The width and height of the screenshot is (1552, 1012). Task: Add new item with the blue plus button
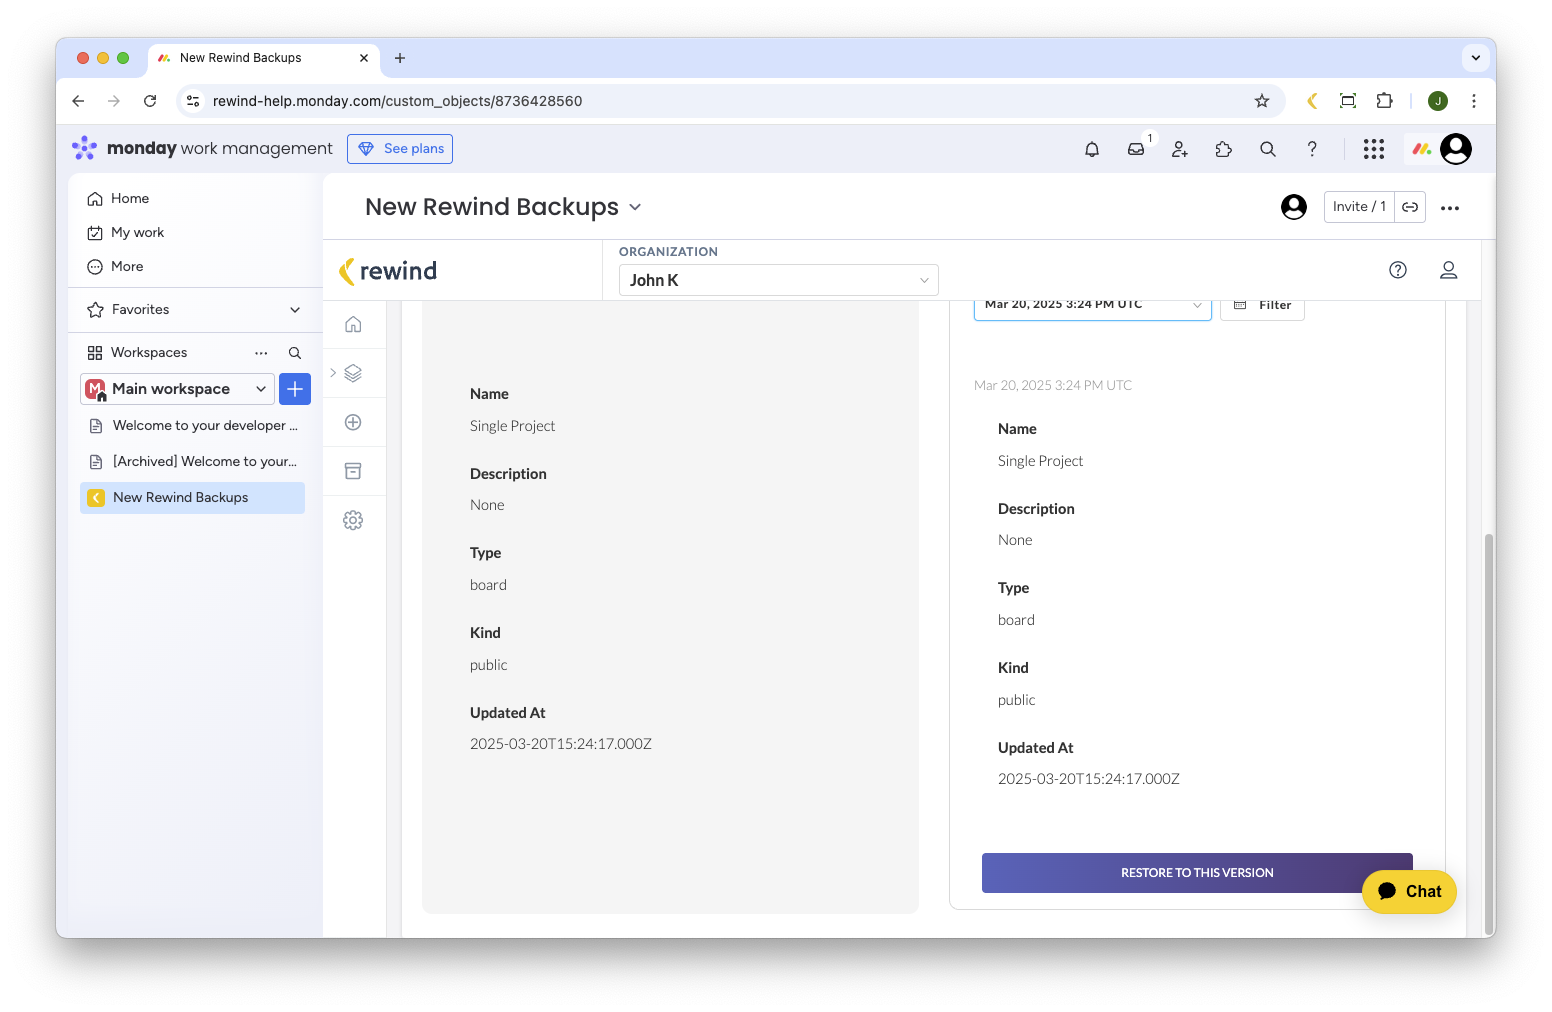295,389
